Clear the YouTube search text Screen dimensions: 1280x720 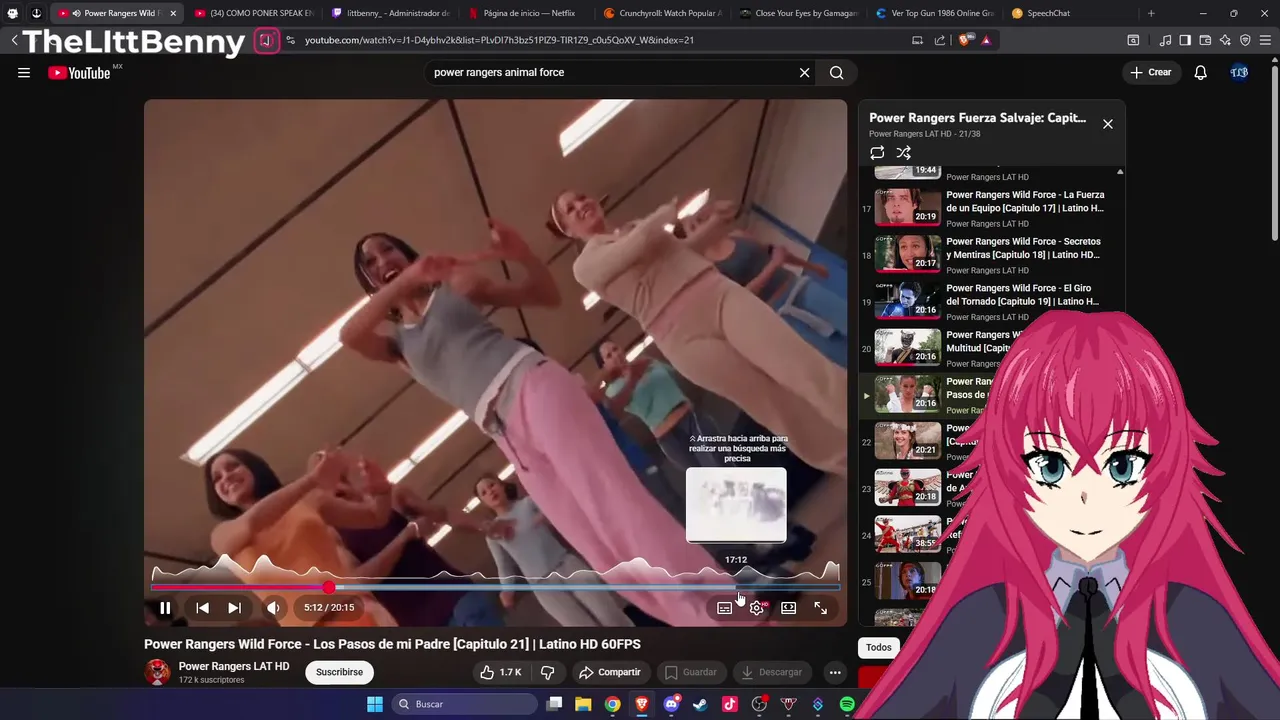click(804, 72)
